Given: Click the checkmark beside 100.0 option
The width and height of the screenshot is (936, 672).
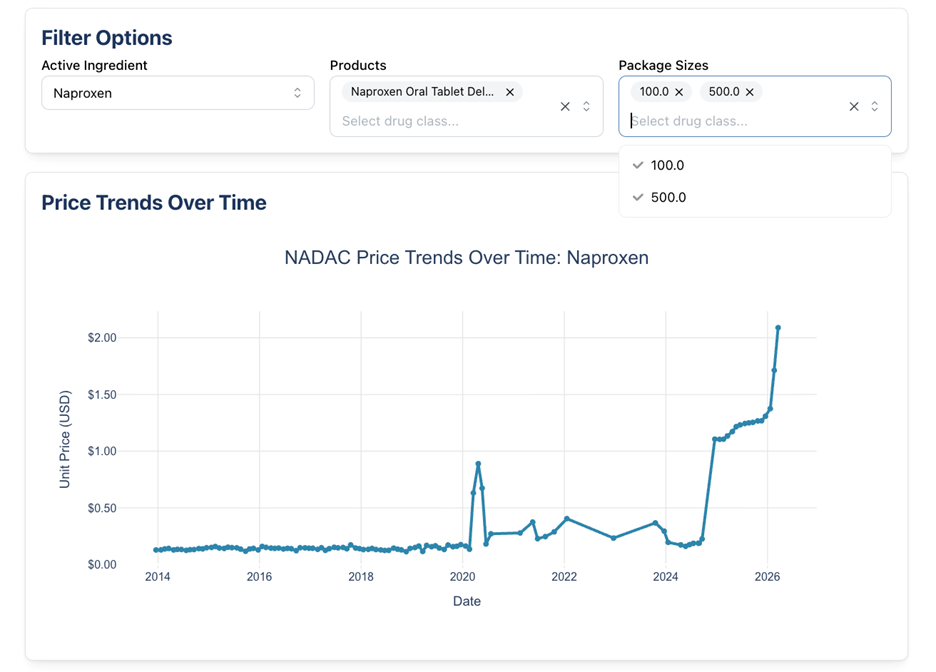Looking at the screenshot, I should coord(638,165).
